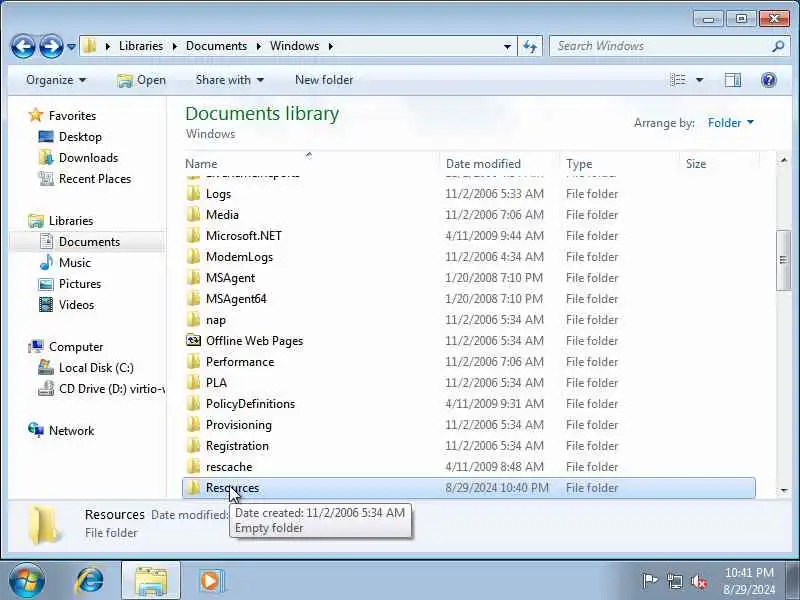Select Libraries in the navigation pane
Viewport: 800px width, 600px height.
coord(71,221)
